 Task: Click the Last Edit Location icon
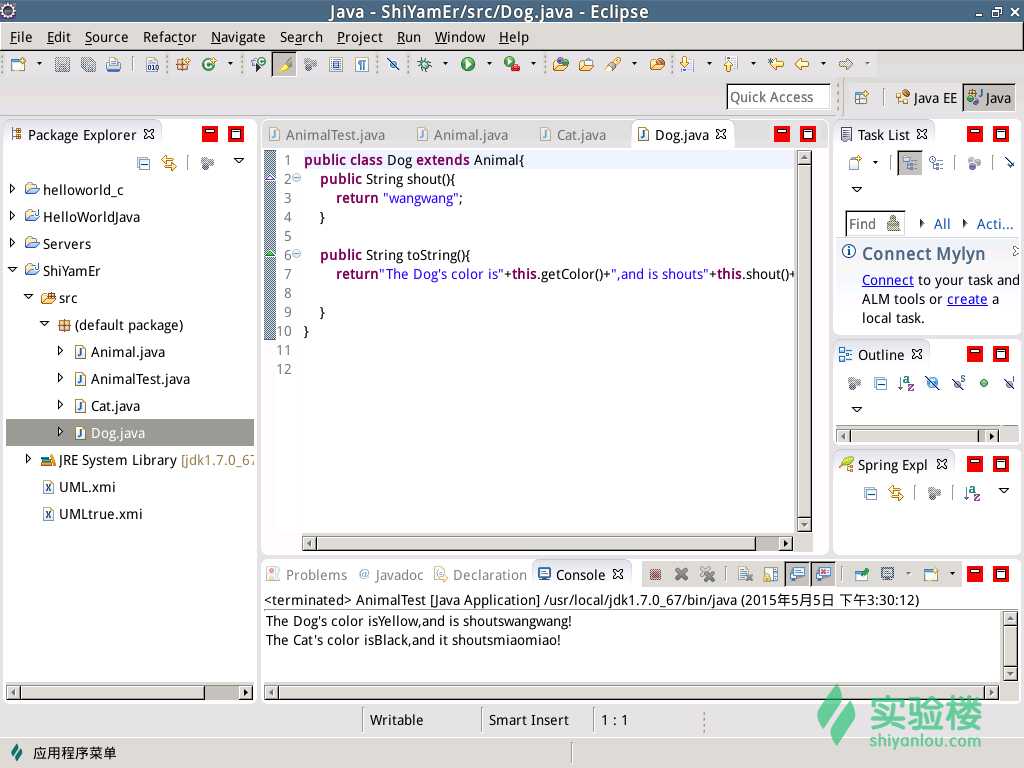[x=776, y=64]
